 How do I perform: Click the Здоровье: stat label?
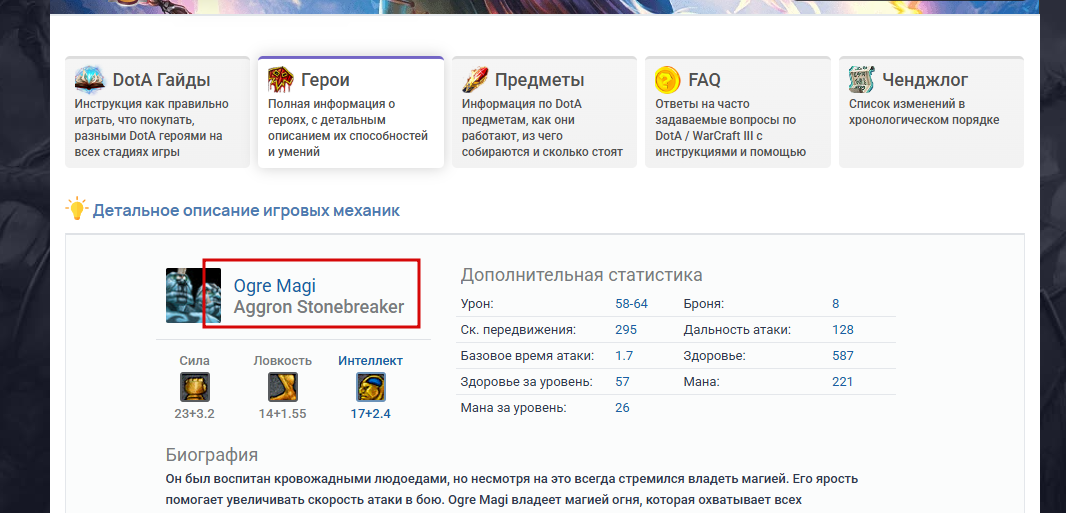(715, 355)
